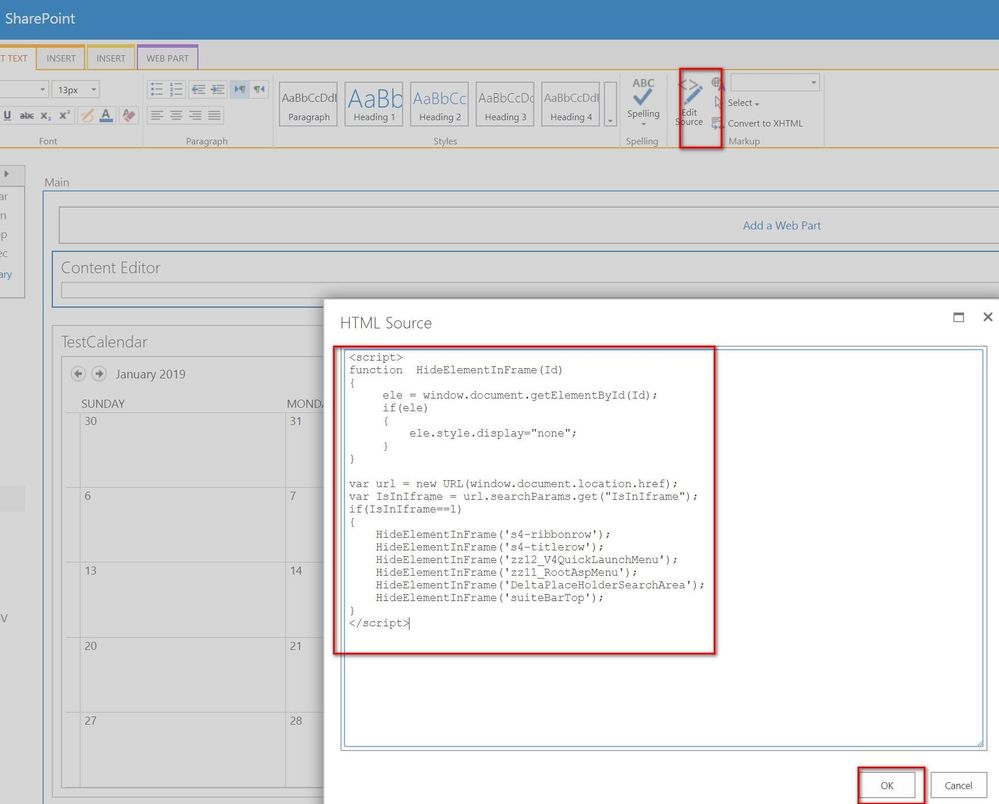Click the bulleted list icon
This screenshot has width=999, height=804.
click(157, 89)
